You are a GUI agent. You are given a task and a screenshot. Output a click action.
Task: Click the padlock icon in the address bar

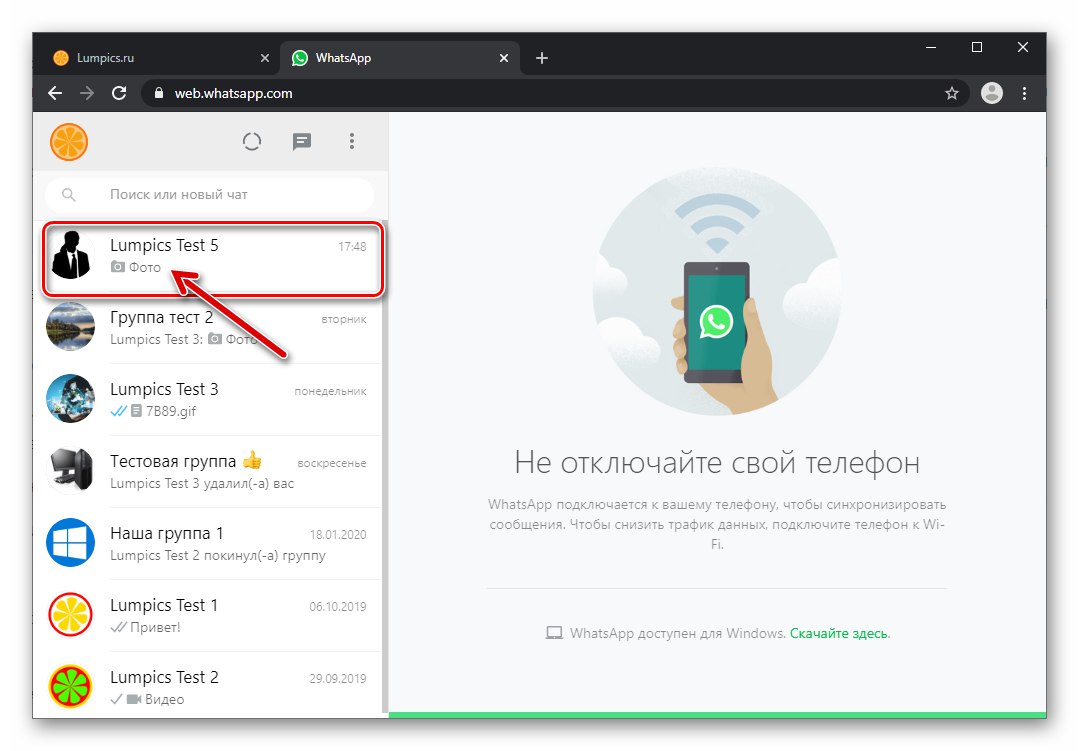[x=159, y=92]
